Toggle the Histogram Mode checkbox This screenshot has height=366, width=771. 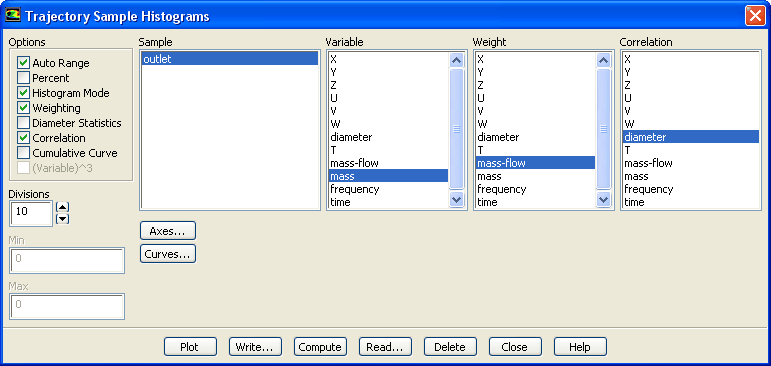23,93
